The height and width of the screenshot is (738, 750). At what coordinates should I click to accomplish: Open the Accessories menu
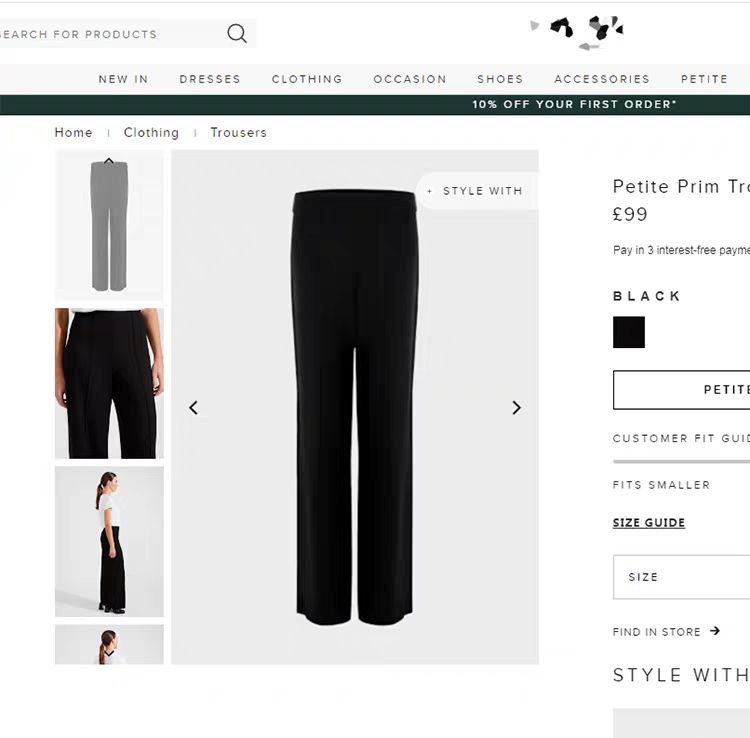(602, 79)
